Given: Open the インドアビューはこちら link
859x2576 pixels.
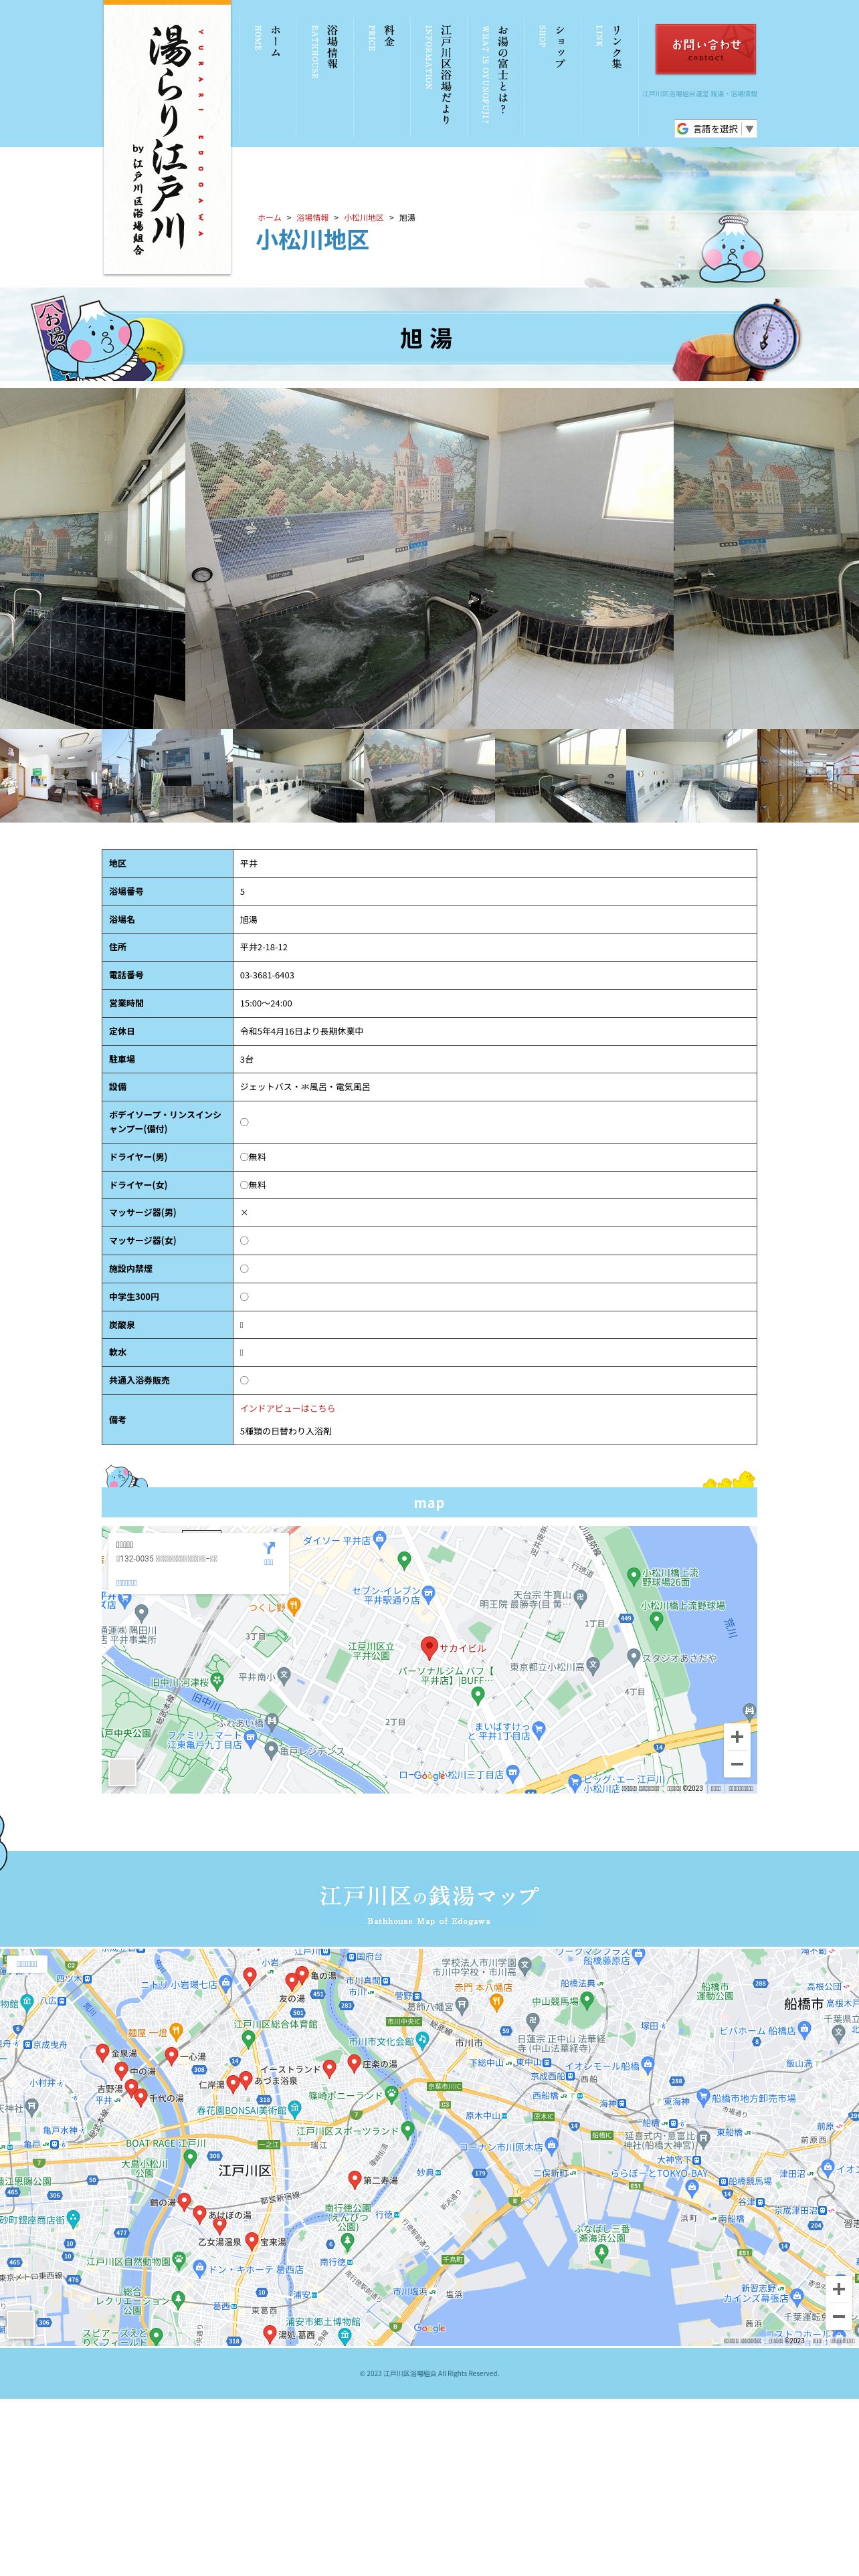Looking at the screenshot, I should pos(287,1408).
